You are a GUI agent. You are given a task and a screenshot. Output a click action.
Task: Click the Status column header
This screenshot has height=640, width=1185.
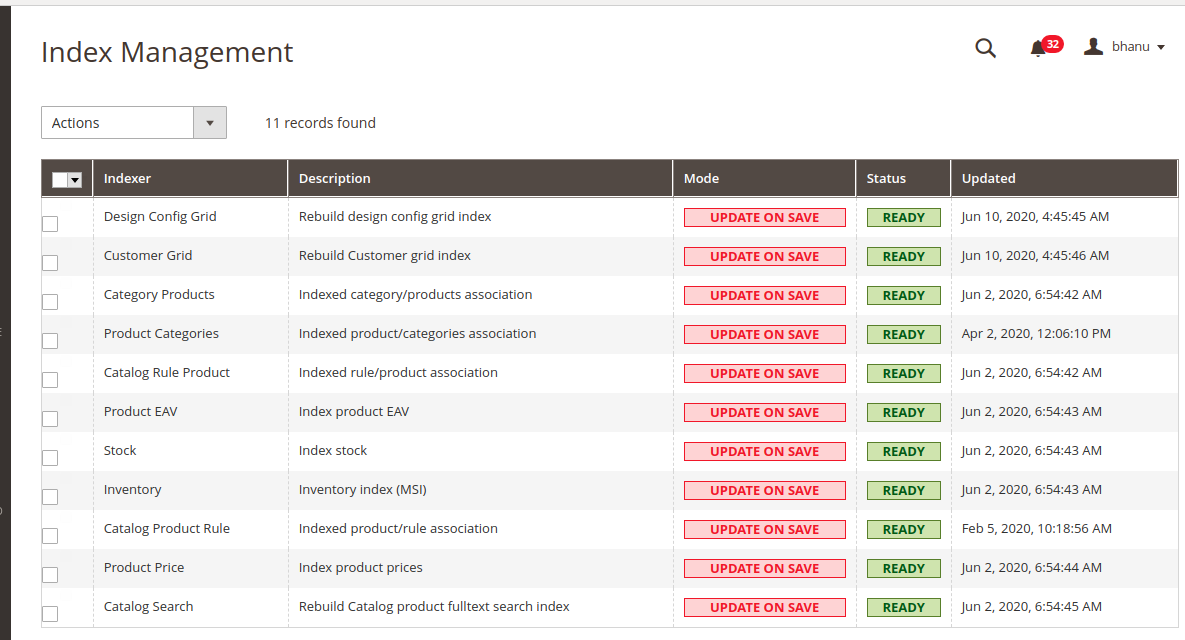[885, 178]
